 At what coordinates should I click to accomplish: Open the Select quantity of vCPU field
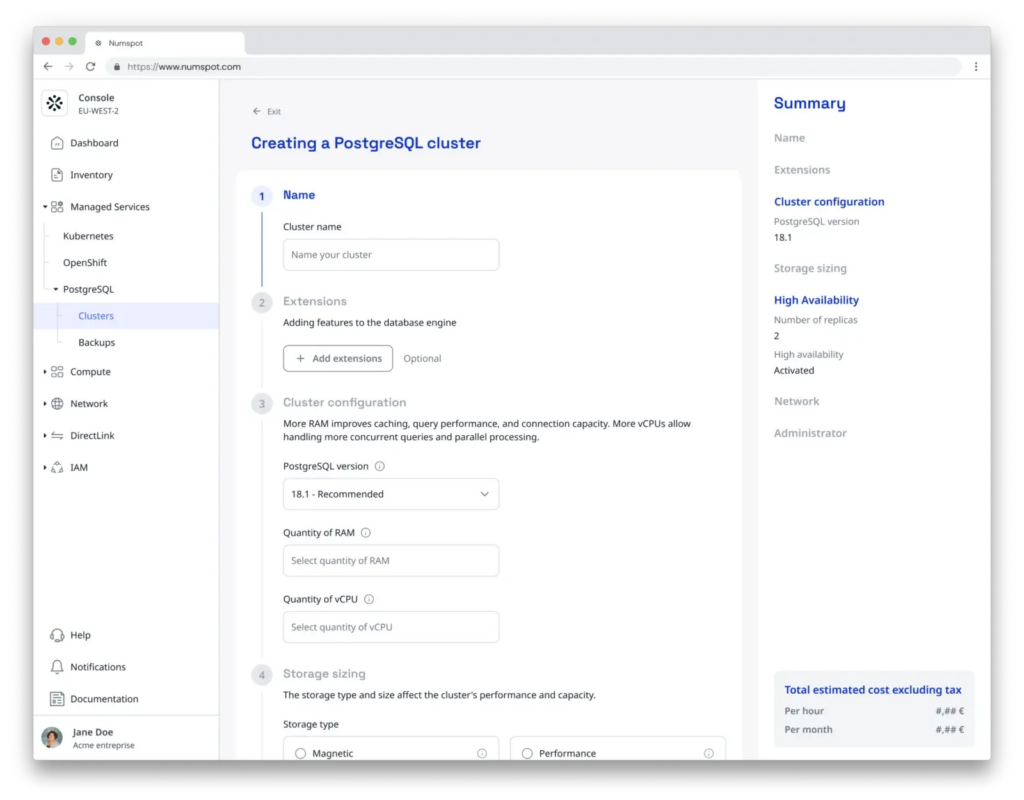(391, 627)
